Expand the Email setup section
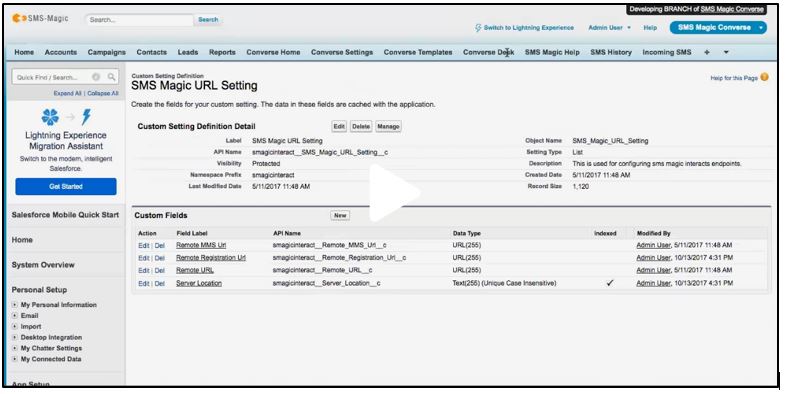This screenshot has width=787, height=394. click(15, 316)
